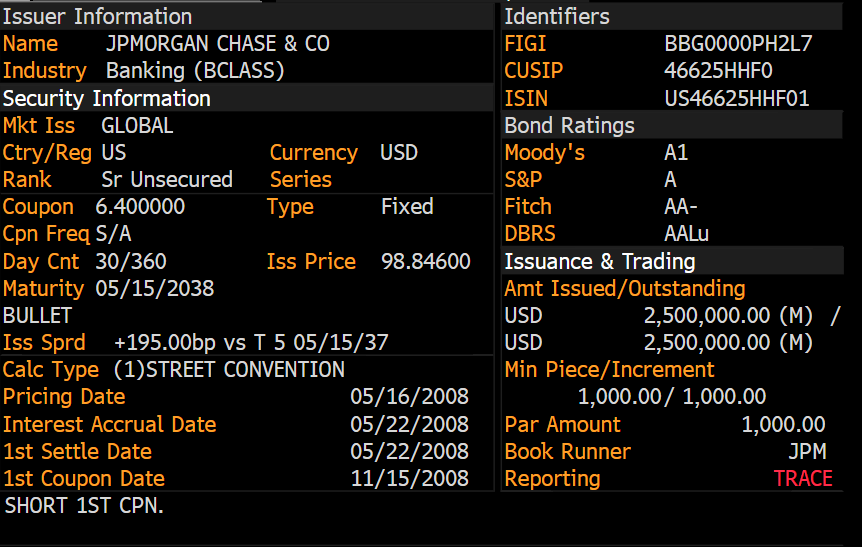
Task: Select the FIGI value BBG0000PH2L7
Action: point(738,43)
